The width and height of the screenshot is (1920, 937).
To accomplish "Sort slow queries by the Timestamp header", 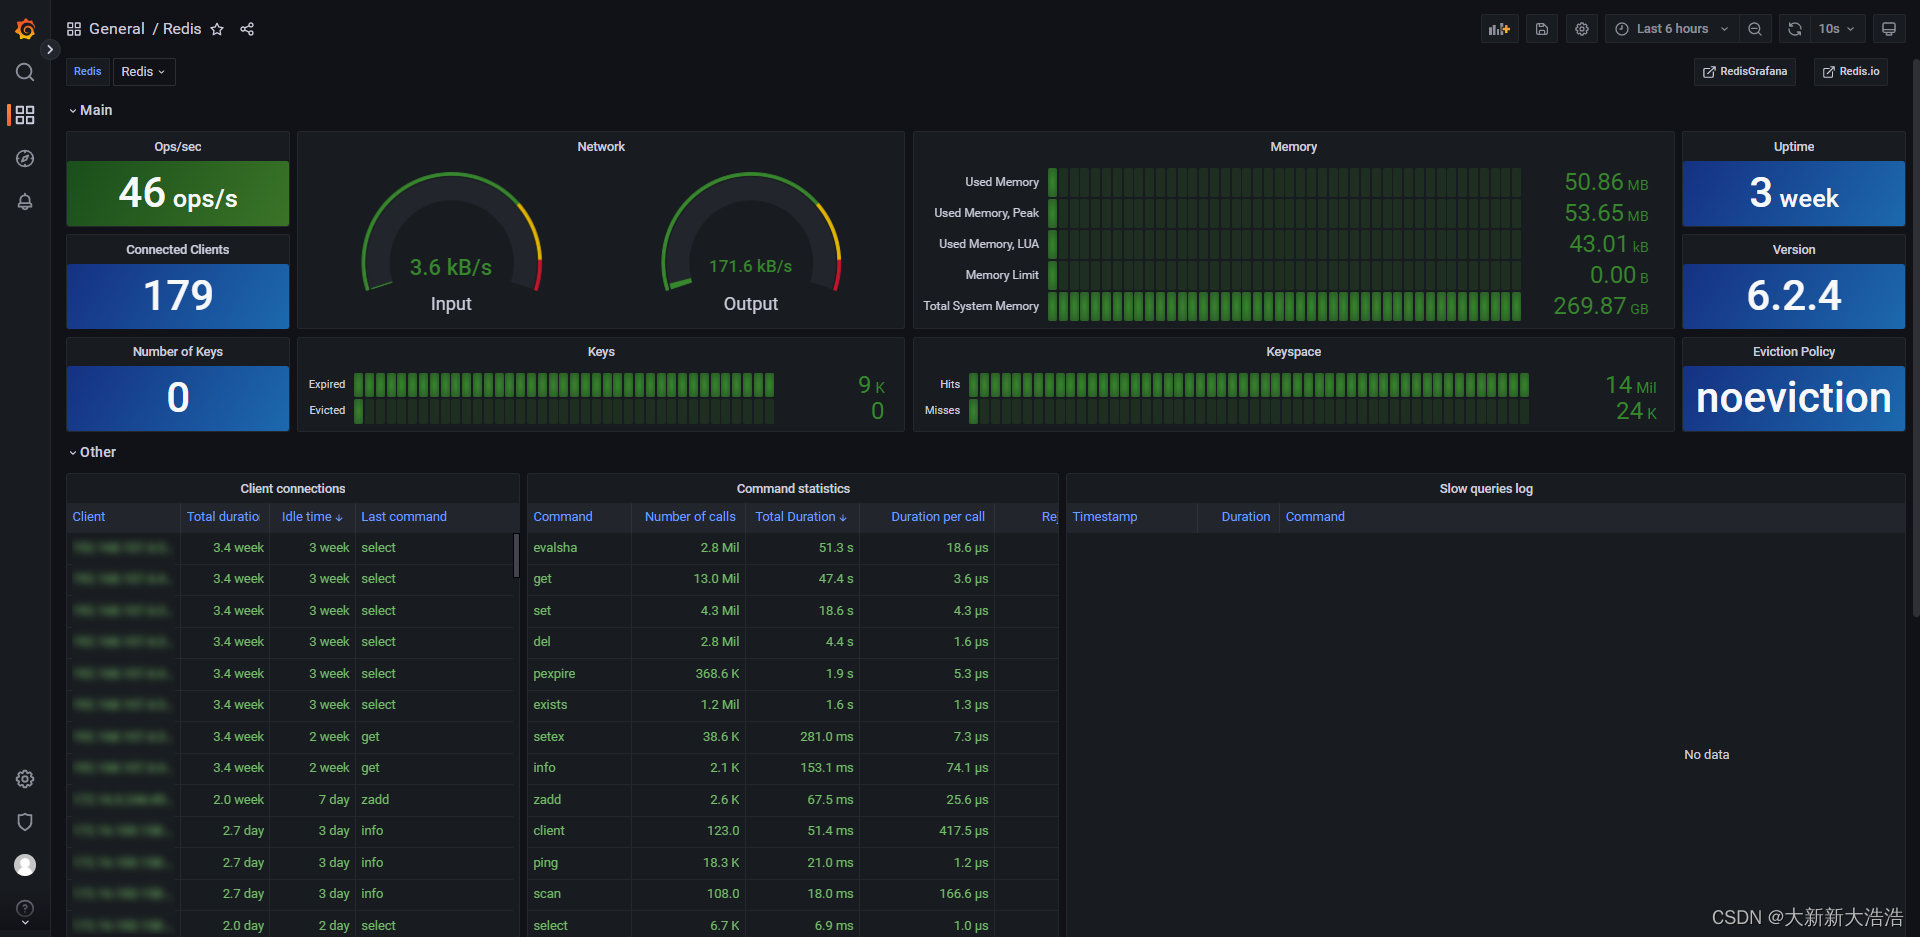I will [1105, 517].
